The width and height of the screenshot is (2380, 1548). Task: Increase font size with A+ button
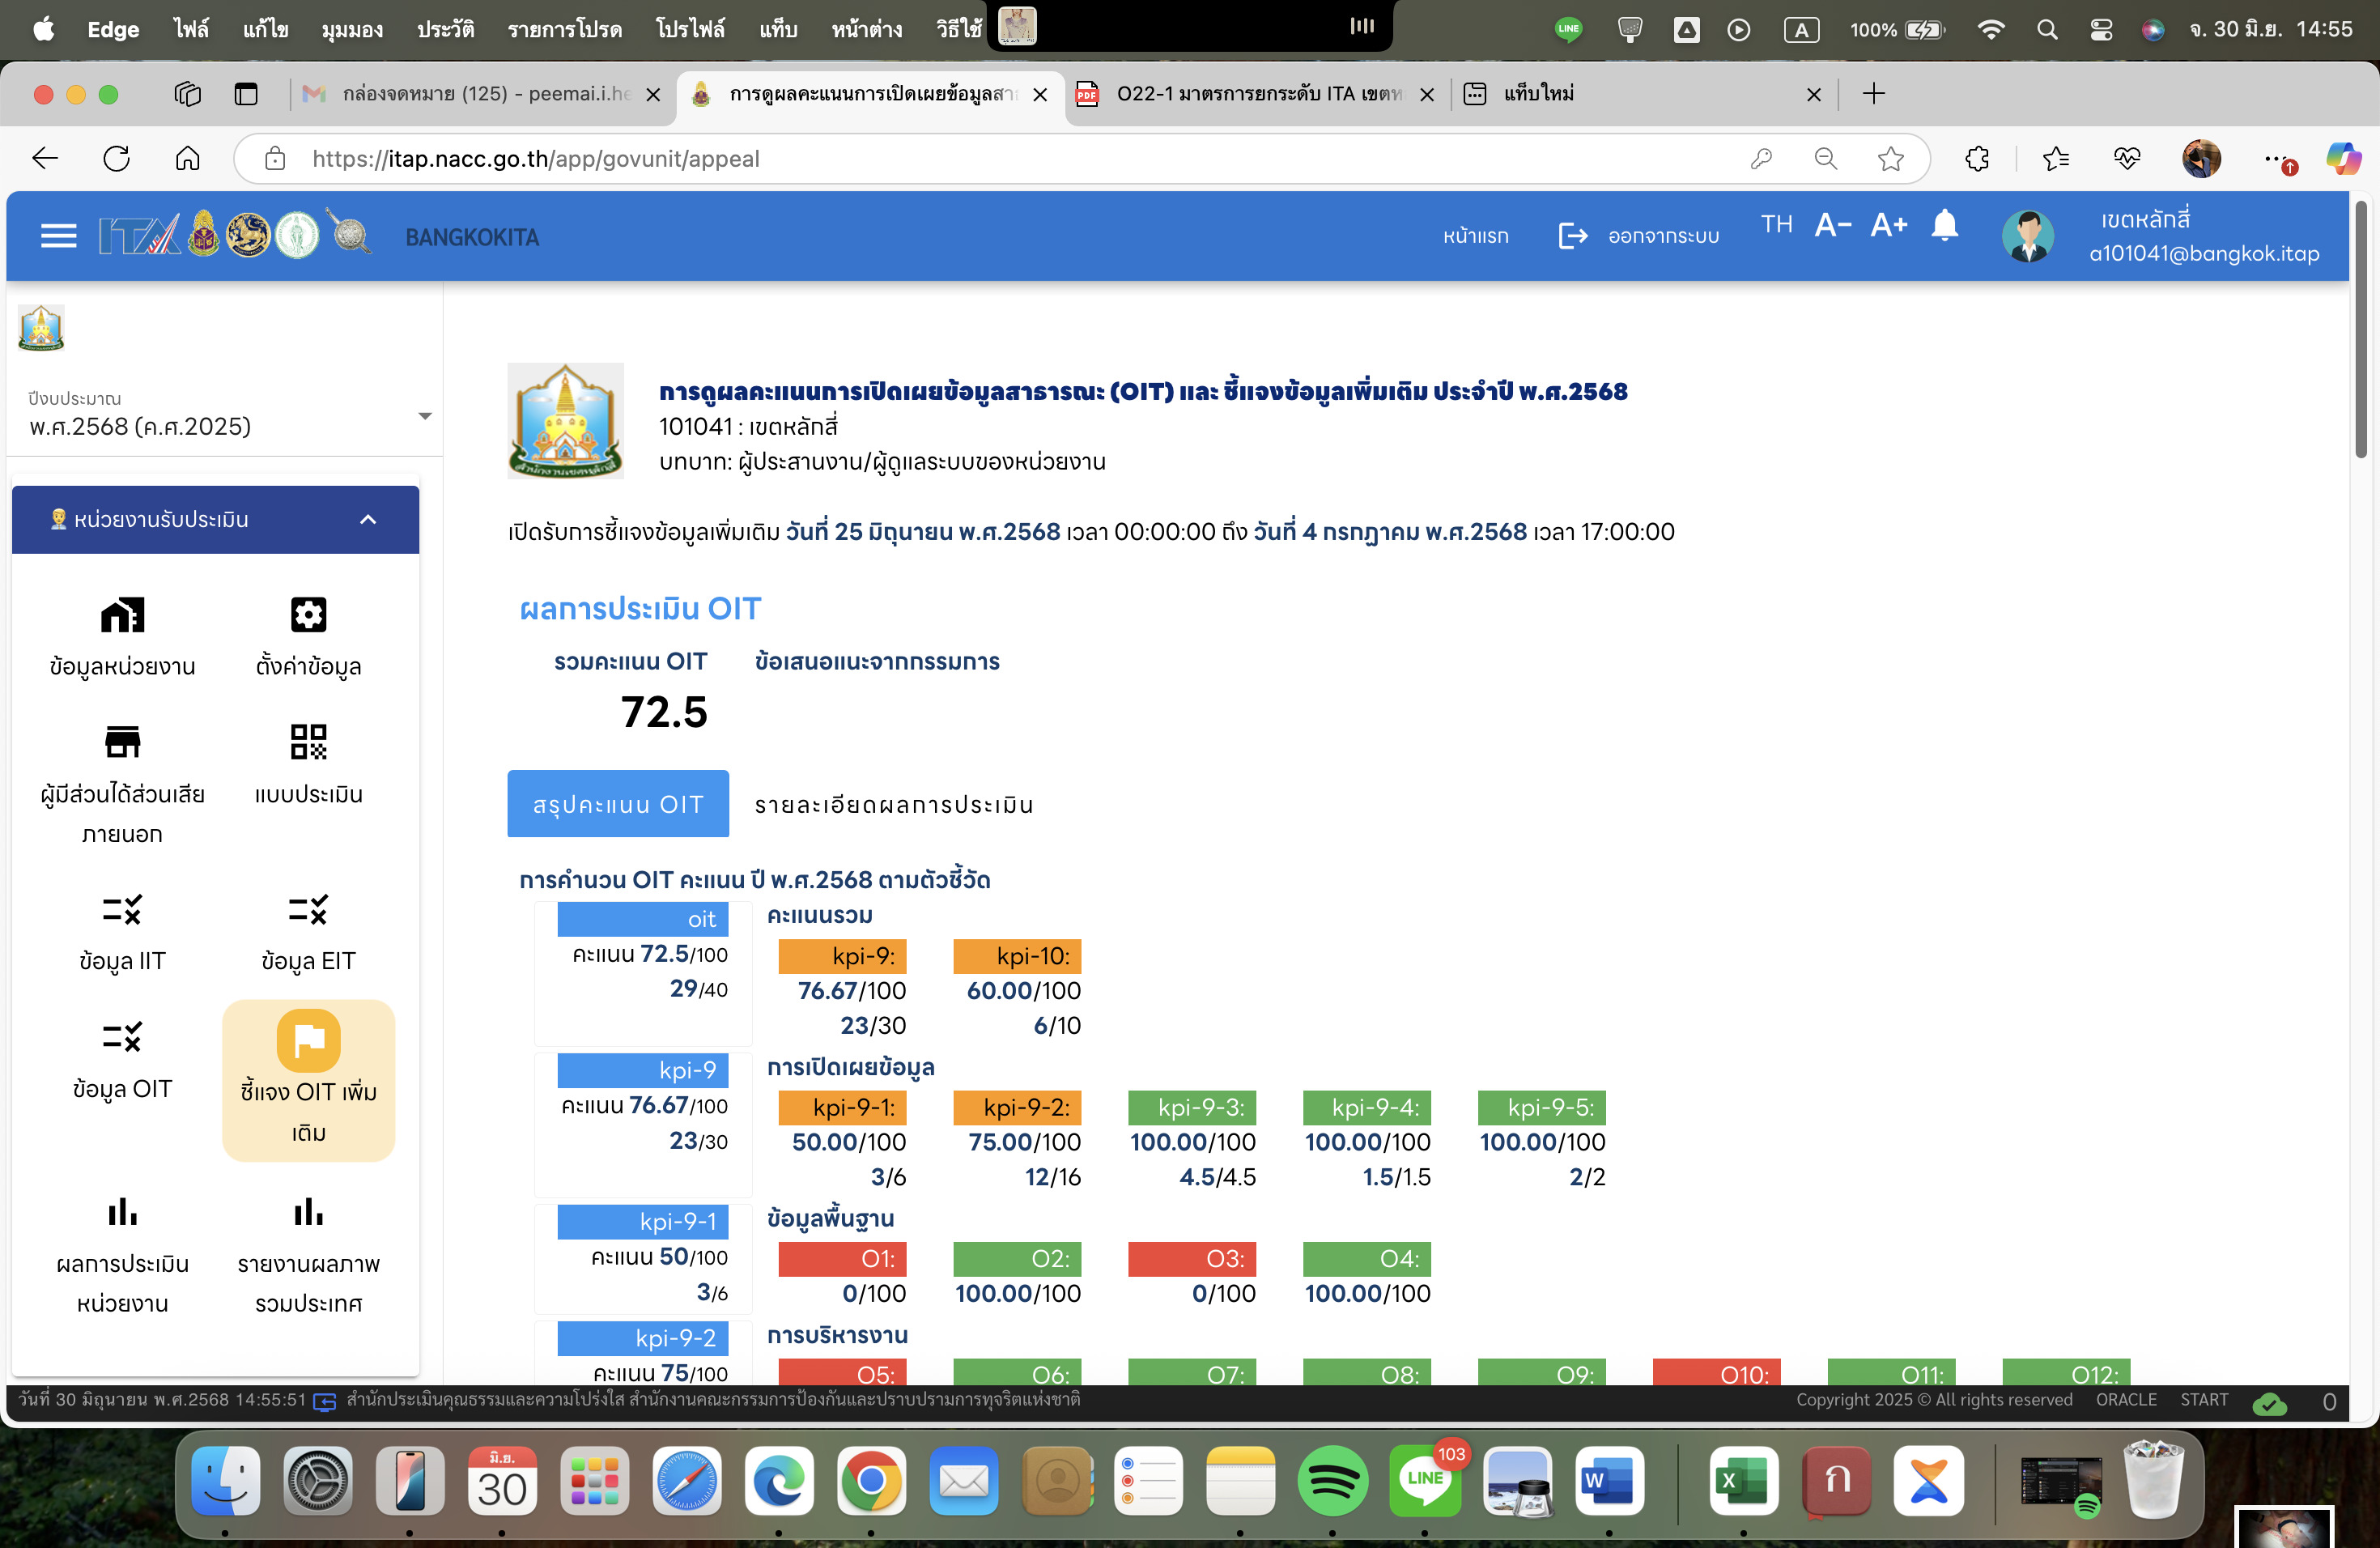(x=1888, y=225)
